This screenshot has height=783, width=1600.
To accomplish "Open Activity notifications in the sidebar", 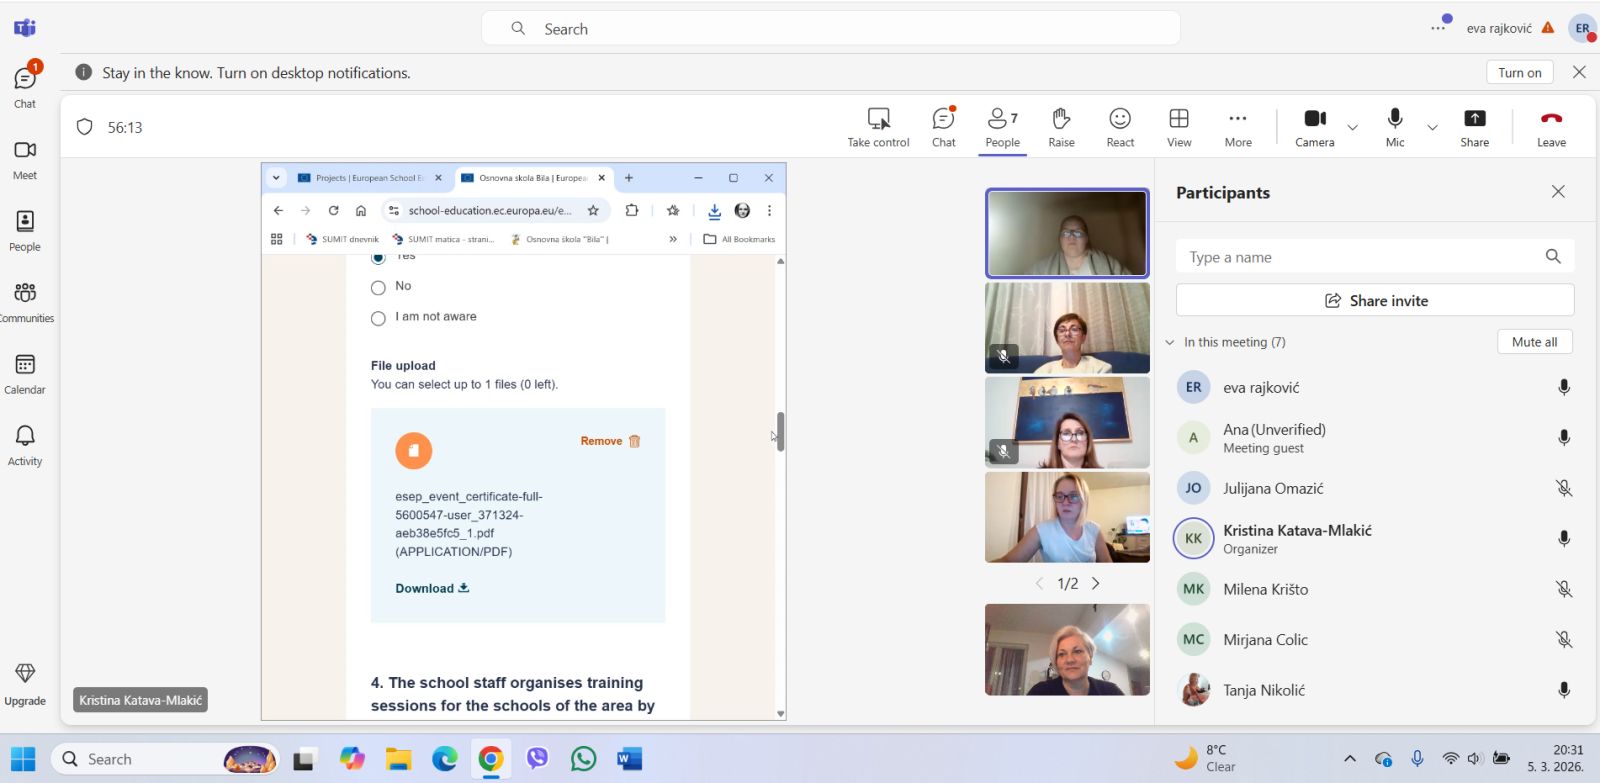I will click(x=25, y=444).
